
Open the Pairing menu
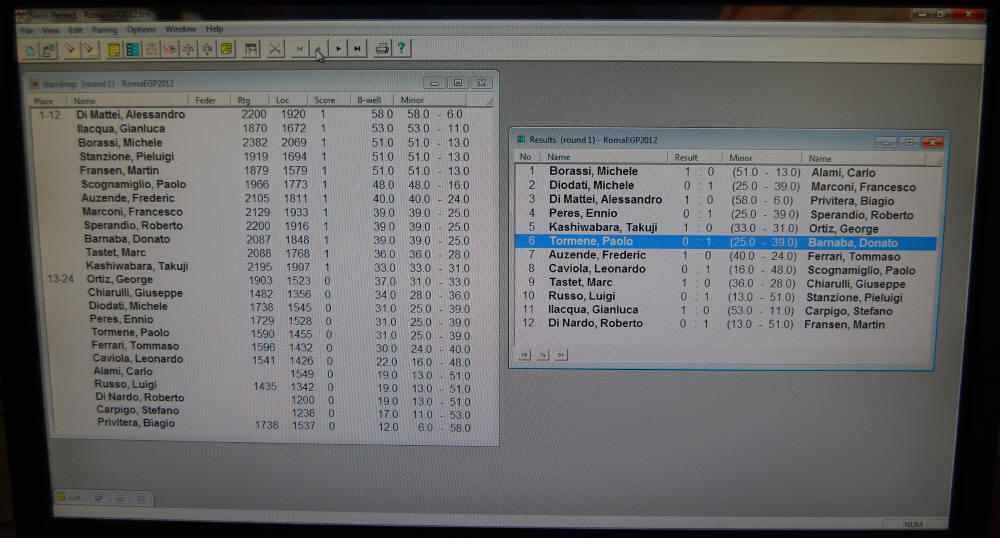tap(105, 30)
